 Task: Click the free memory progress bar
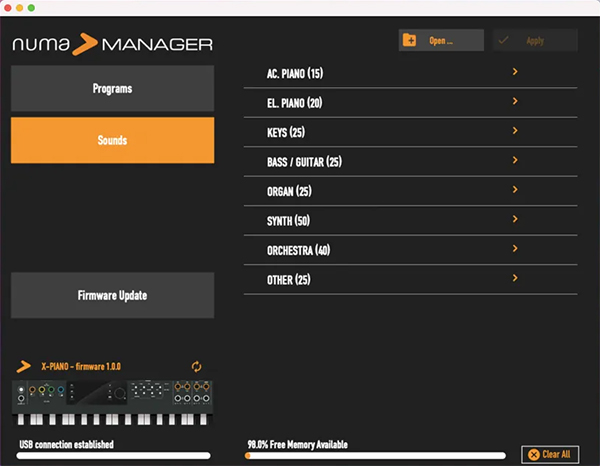pos(375,455)
